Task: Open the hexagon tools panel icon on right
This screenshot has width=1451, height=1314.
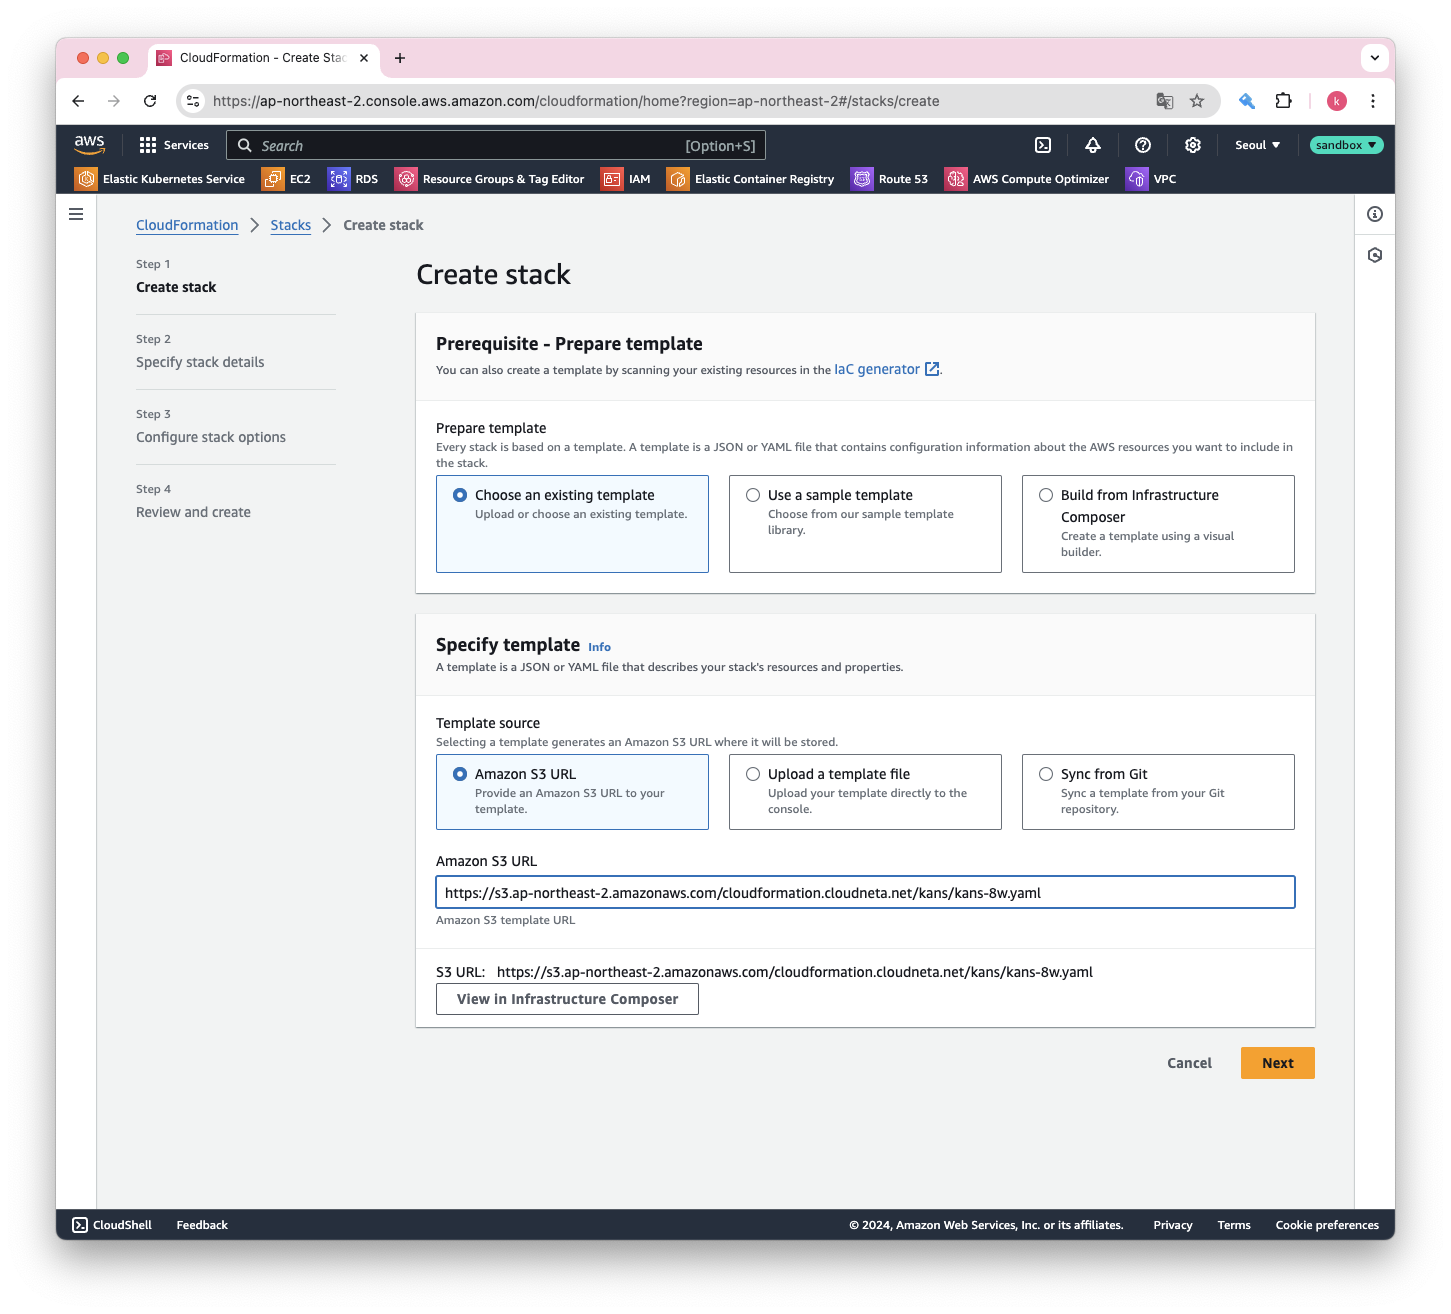Action: tap(1375, 255)
